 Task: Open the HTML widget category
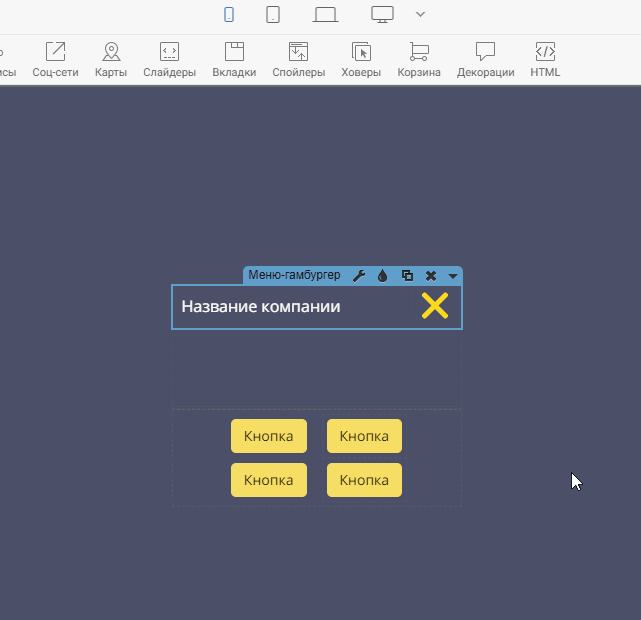coord(545,60)
